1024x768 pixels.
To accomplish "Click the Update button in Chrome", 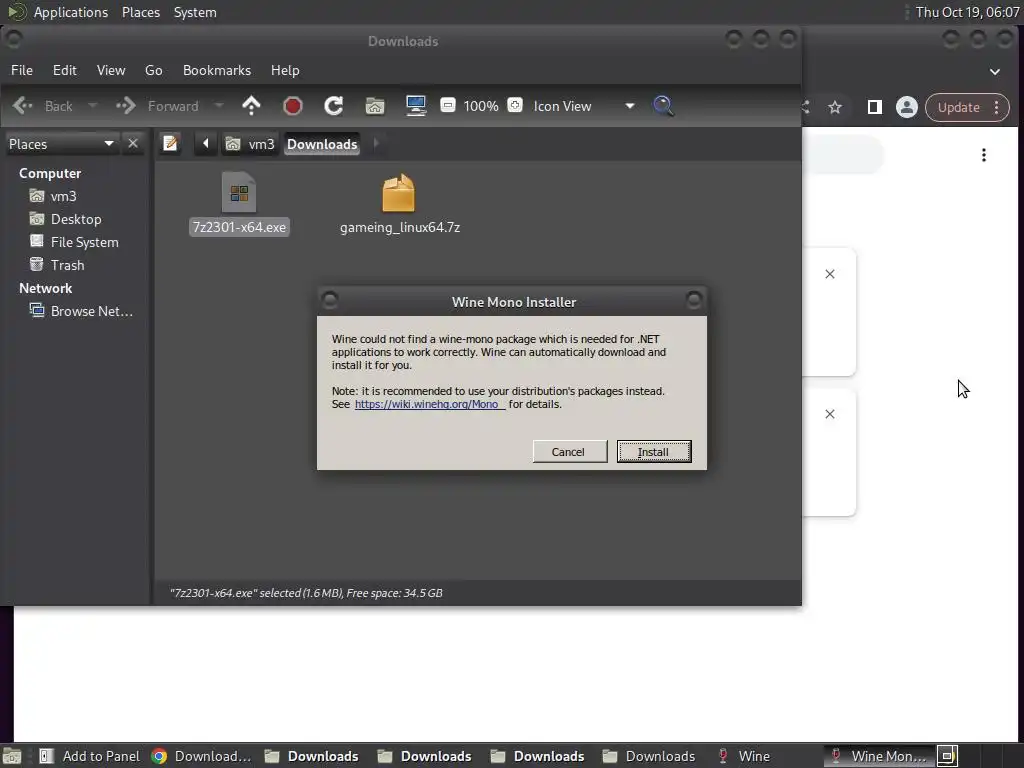I will pyautogui.click(x=959, y=107).
